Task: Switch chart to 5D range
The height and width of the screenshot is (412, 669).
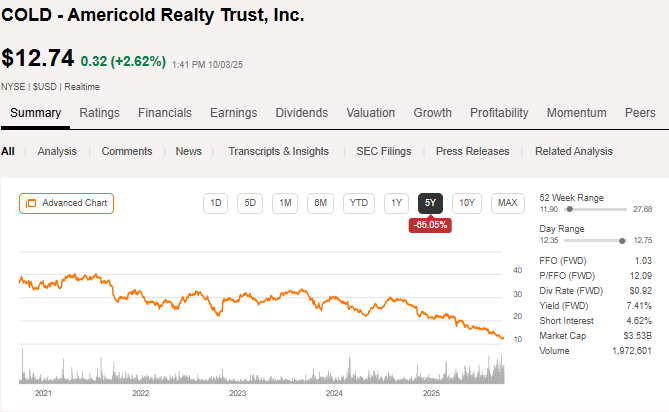Action: 251,204
